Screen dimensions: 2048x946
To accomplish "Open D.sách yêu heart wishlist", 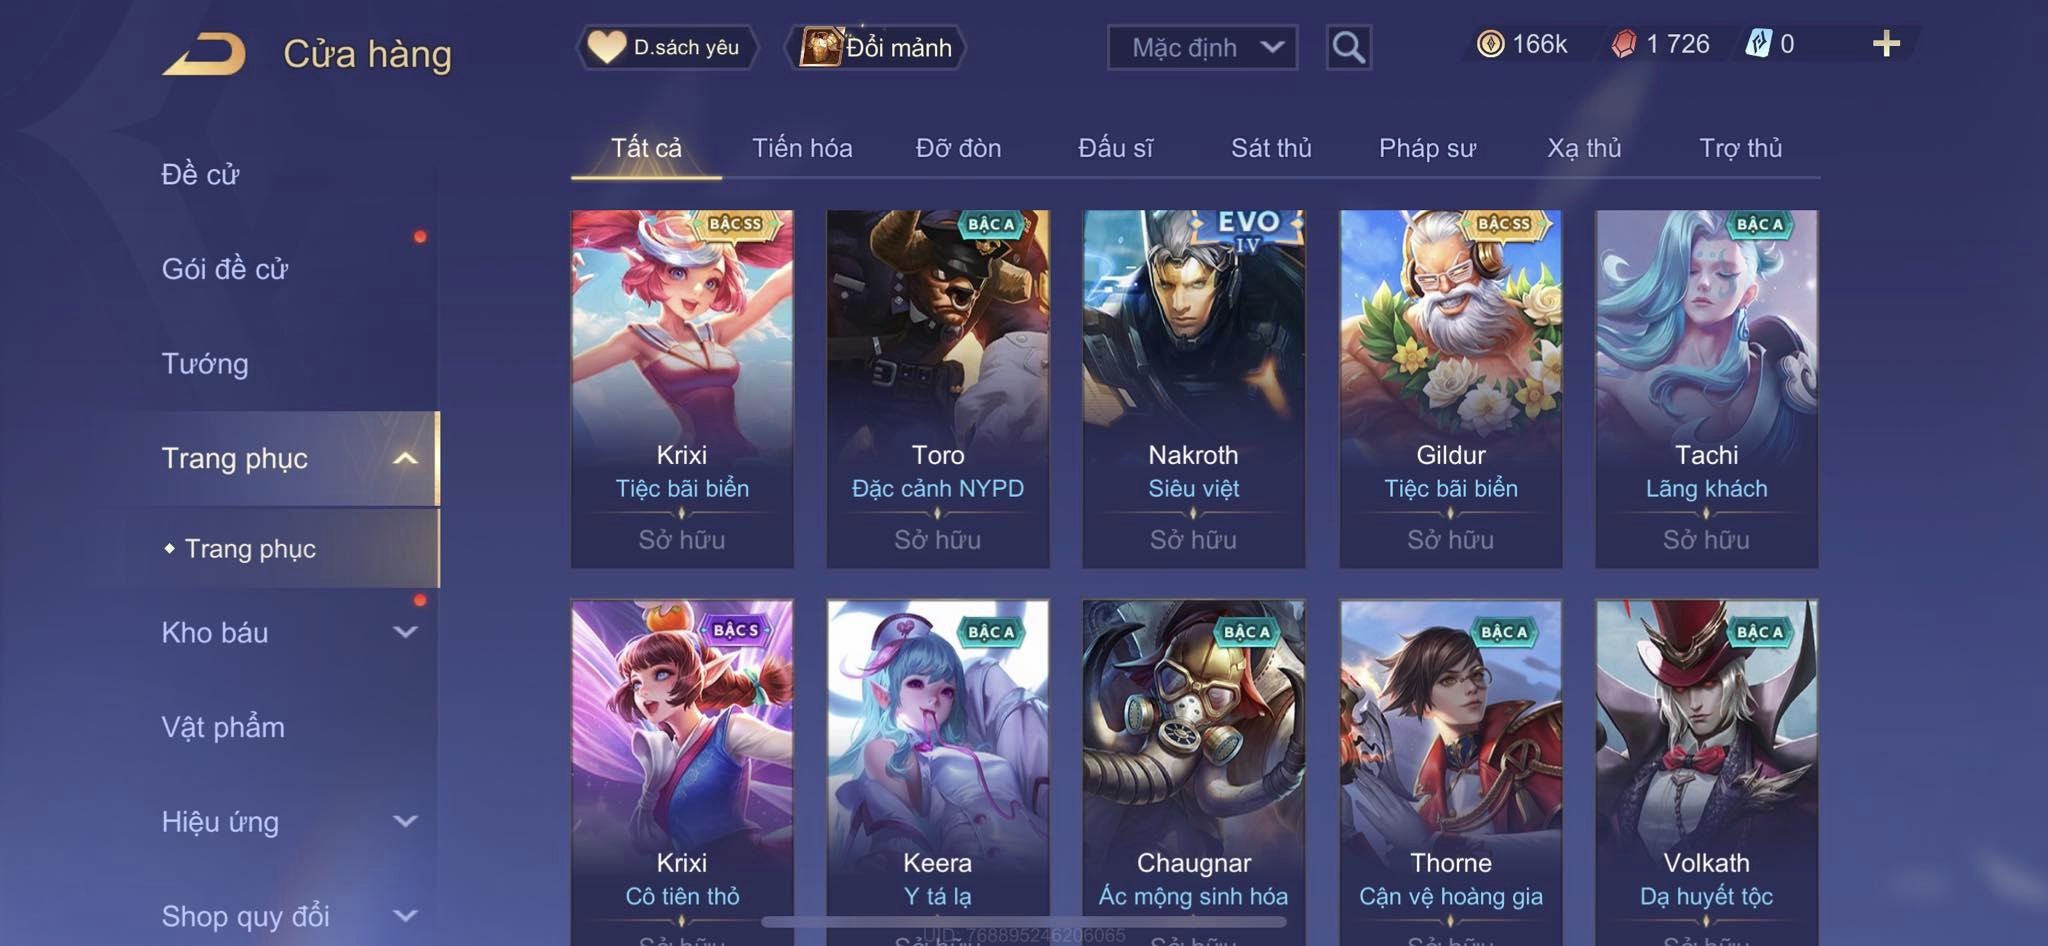I will point(666,47).
